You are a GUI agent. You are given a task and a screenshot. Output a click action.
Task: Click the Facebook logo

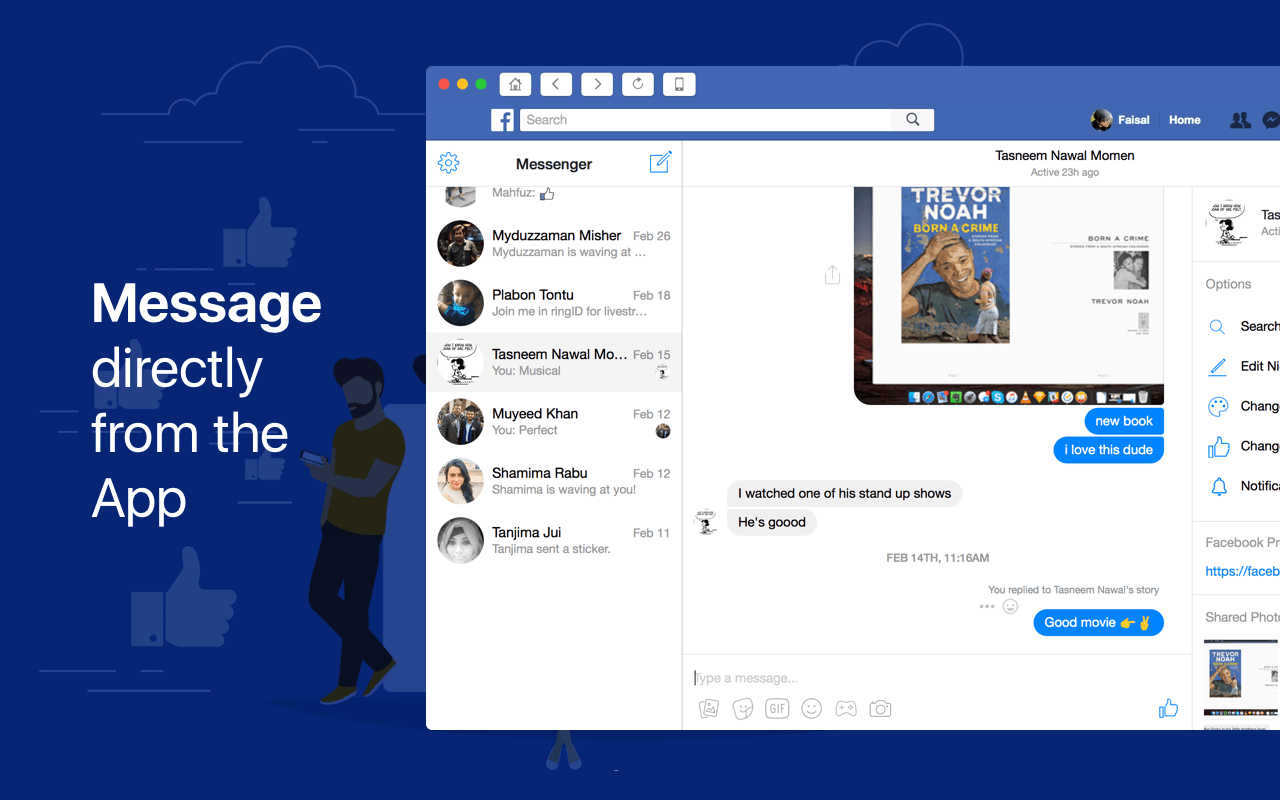(x=502, y=120)
